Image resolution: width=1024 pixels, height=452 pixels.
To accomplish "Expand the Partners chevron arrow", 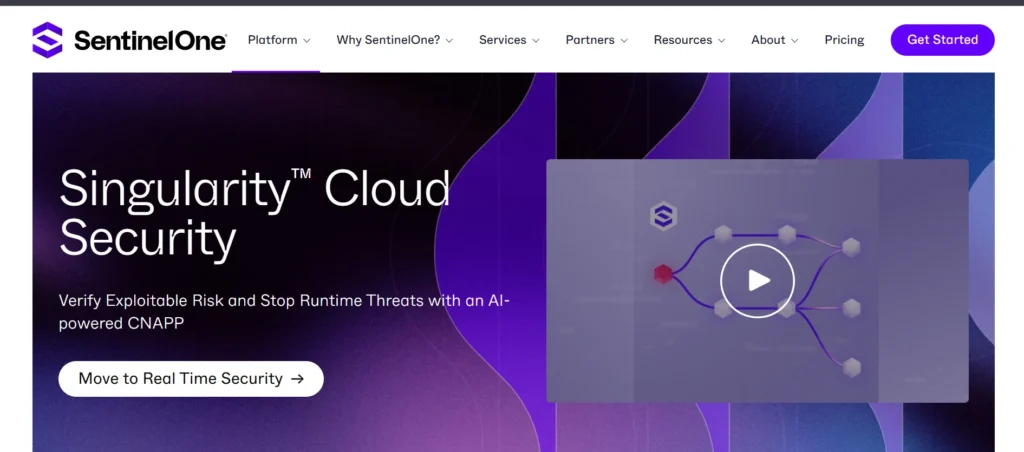I will tap(624, 40).
